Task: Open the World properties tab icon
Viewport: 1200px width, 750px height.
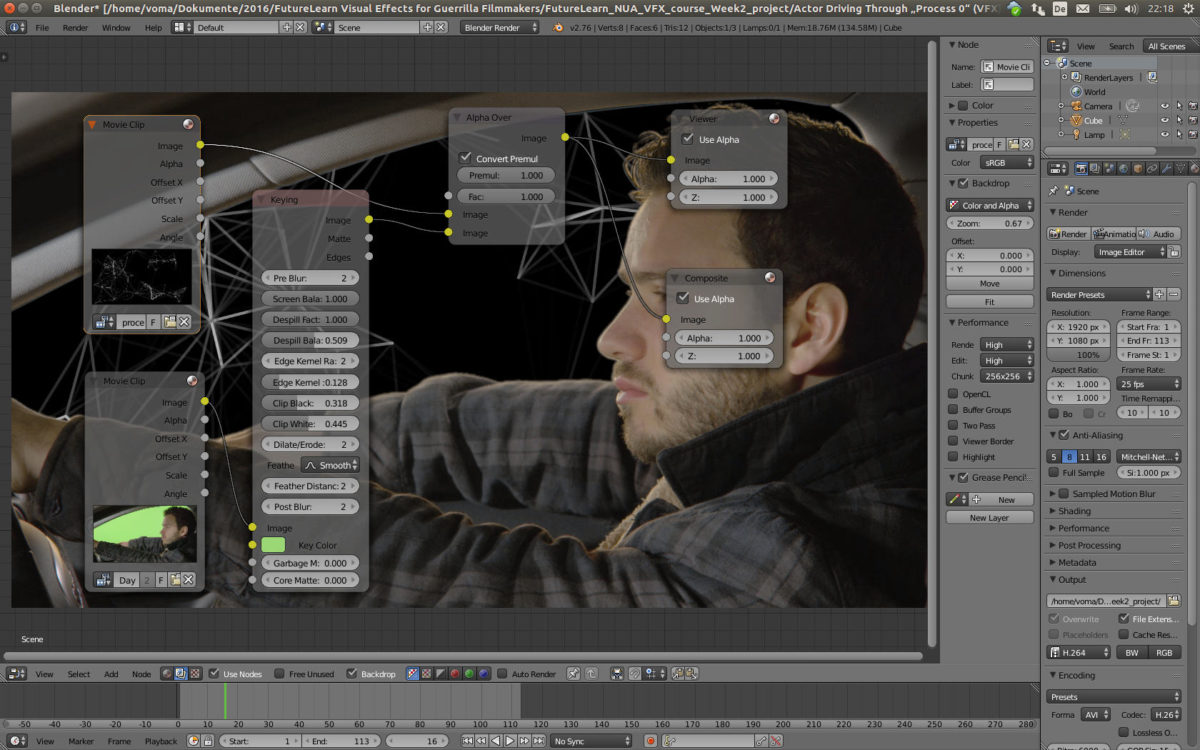Action: pos(1123,169)
